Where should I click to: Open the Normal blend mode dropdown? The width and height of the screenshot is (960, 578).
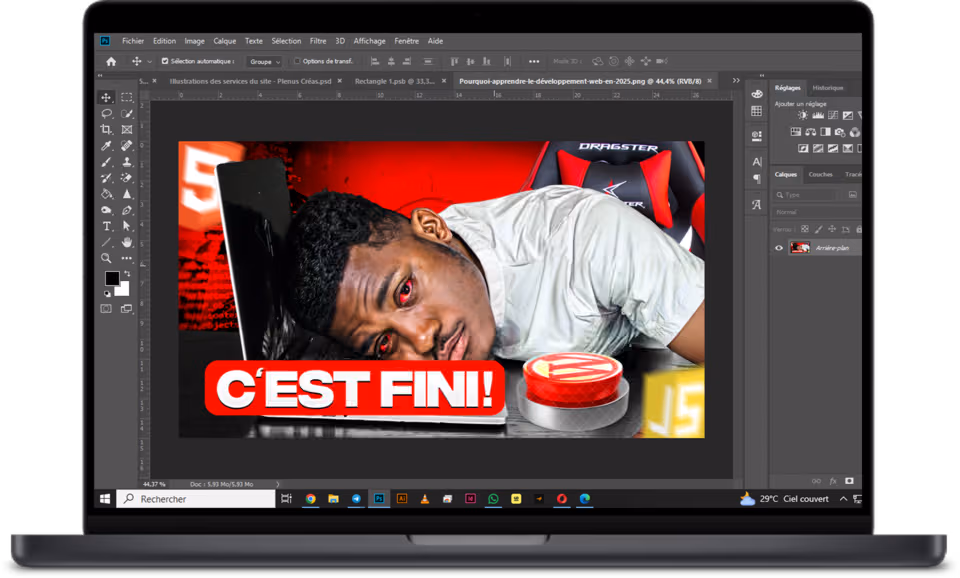pos(815,212)
